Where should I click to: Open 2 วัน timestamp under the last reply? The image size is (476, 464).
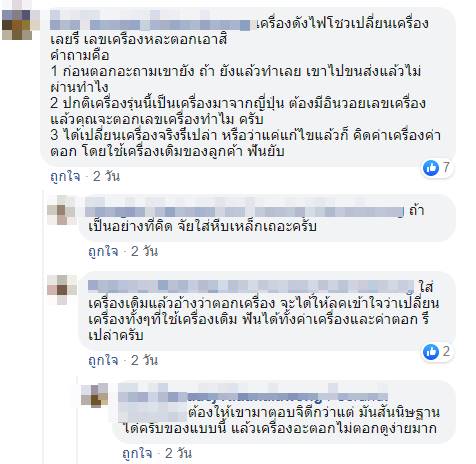click(x=178, y=453)
